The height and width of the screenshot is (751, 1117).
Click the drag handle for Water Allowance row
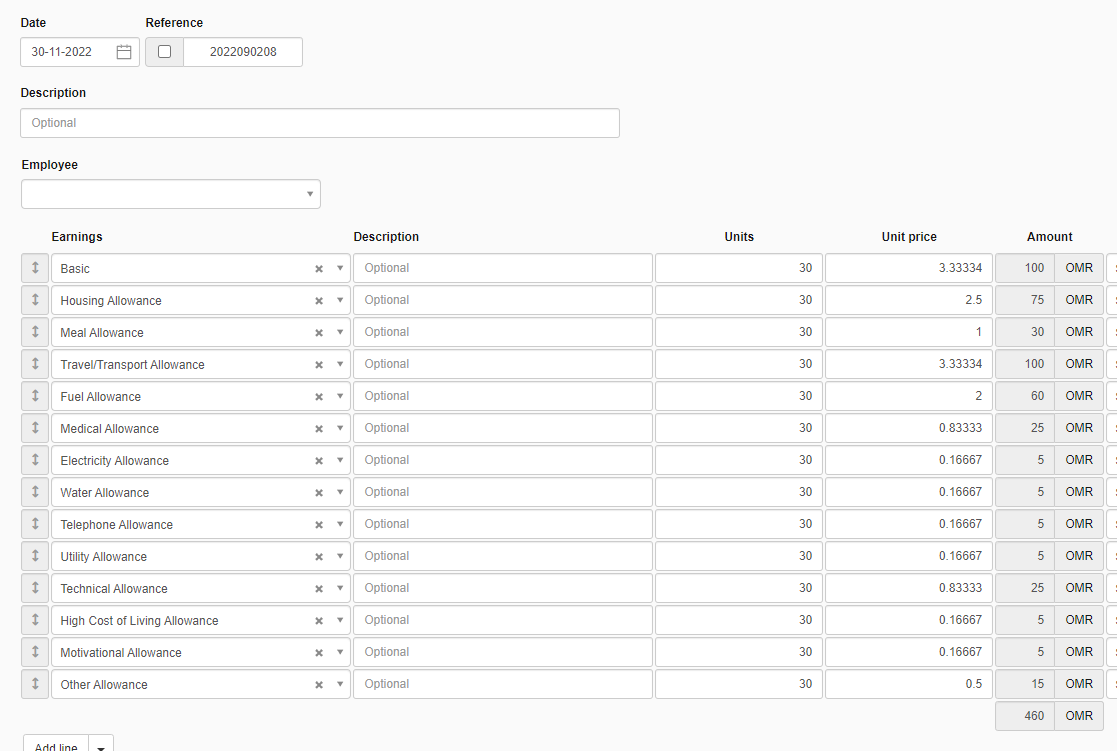click(35, 492)
